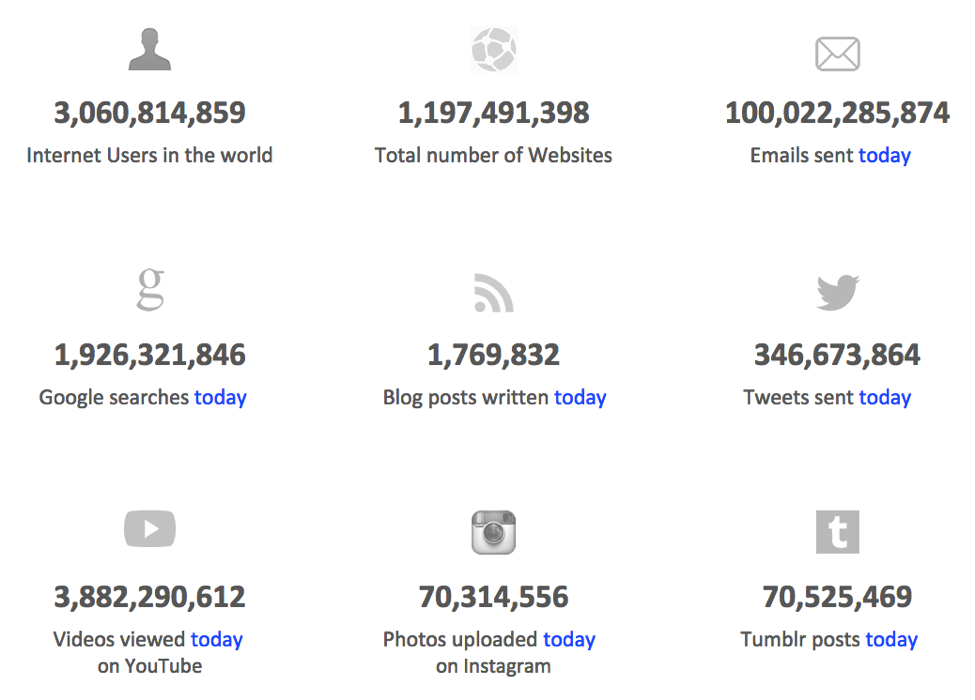
Task: Click the Google 'g' logo icon
Action: tap(150, 289)
